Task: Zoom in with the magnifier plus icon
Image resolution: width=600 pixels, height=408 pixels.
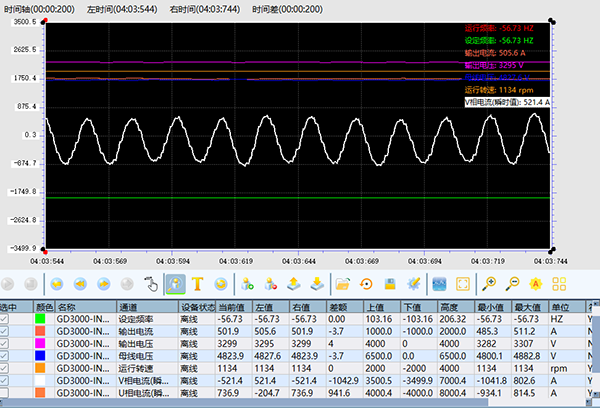Action: point(490,283)
